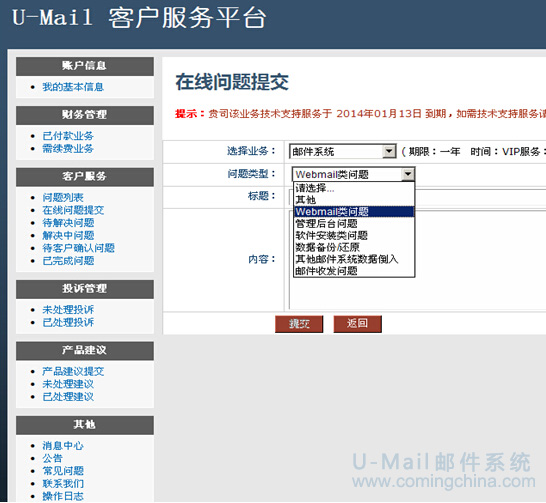The width and height of the screenshot is (546, 503).
Task: Click the red 提示 expiry notice text
Action: tap(360, 113)
